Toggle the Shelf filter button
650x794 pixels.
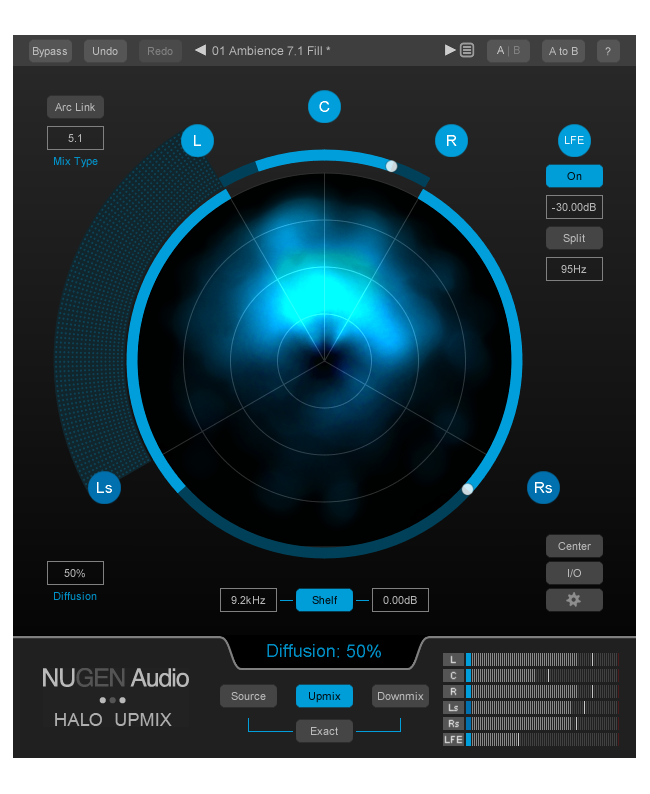(324, 600)
